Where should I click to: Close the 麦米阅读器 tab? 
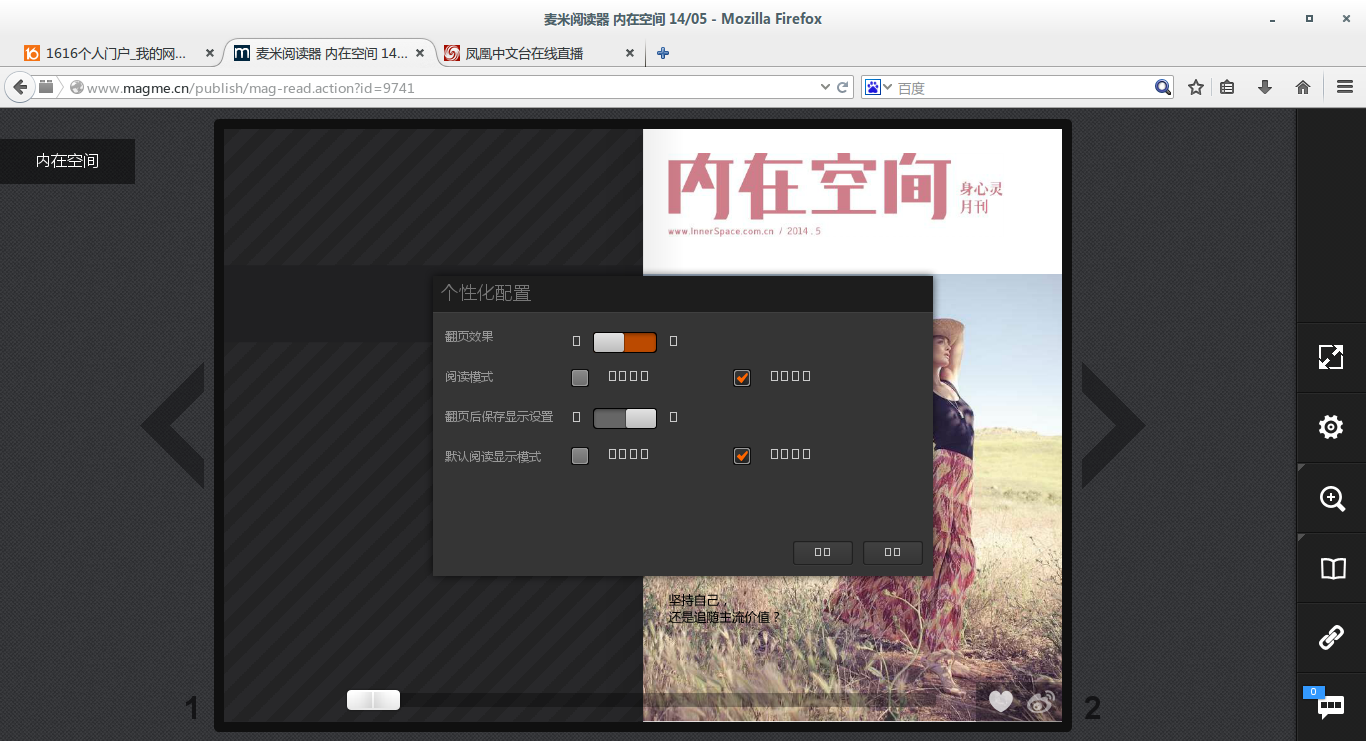click(x=420, y=53)
